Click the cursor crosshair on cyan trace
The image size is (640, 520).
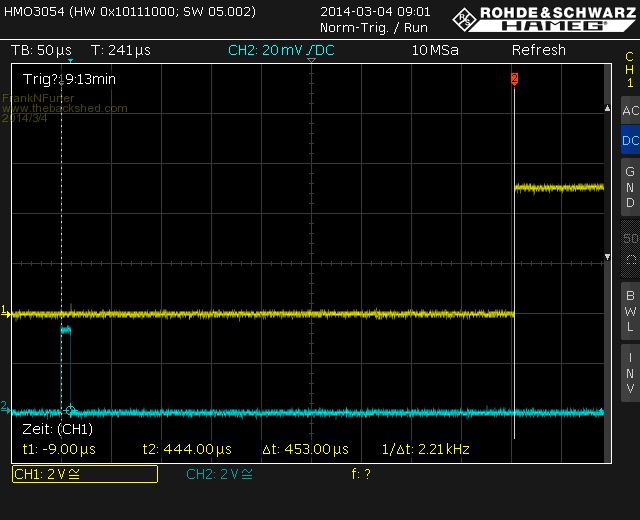coord(69,409)
